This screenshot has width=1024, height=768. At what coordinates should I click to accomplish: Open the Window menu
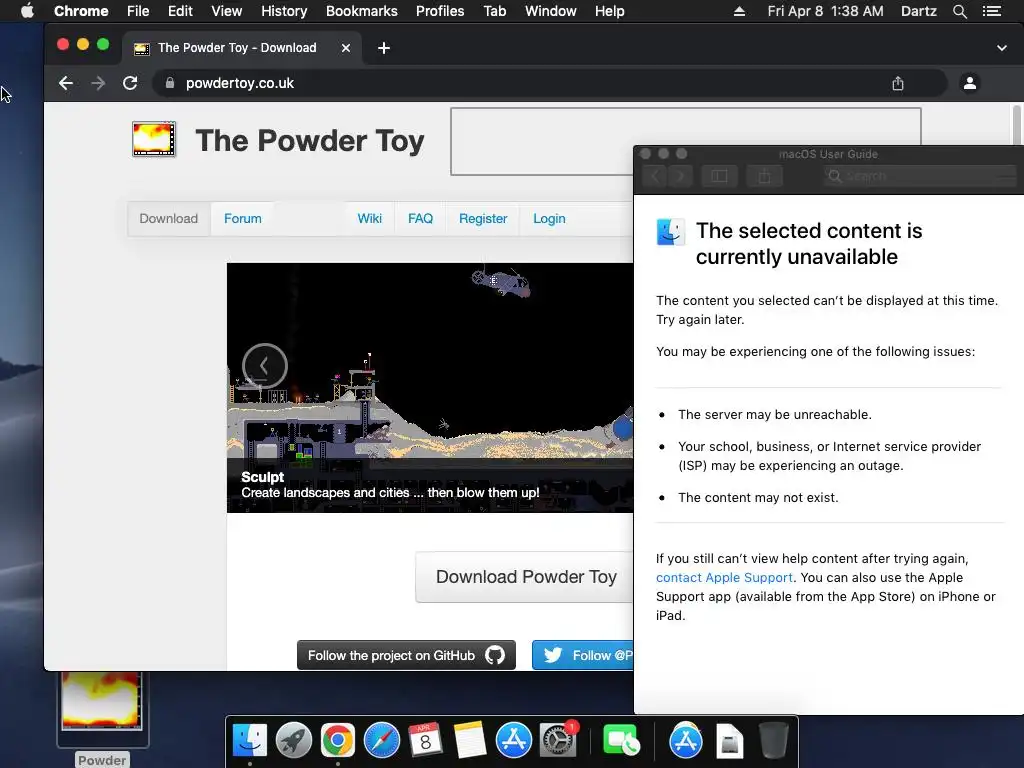[551, 11]
